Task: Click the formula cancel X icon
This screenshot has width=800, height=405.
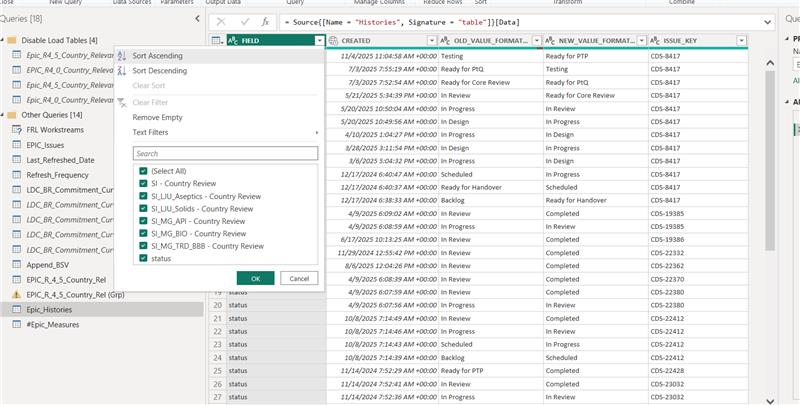Action: [221, 22]
